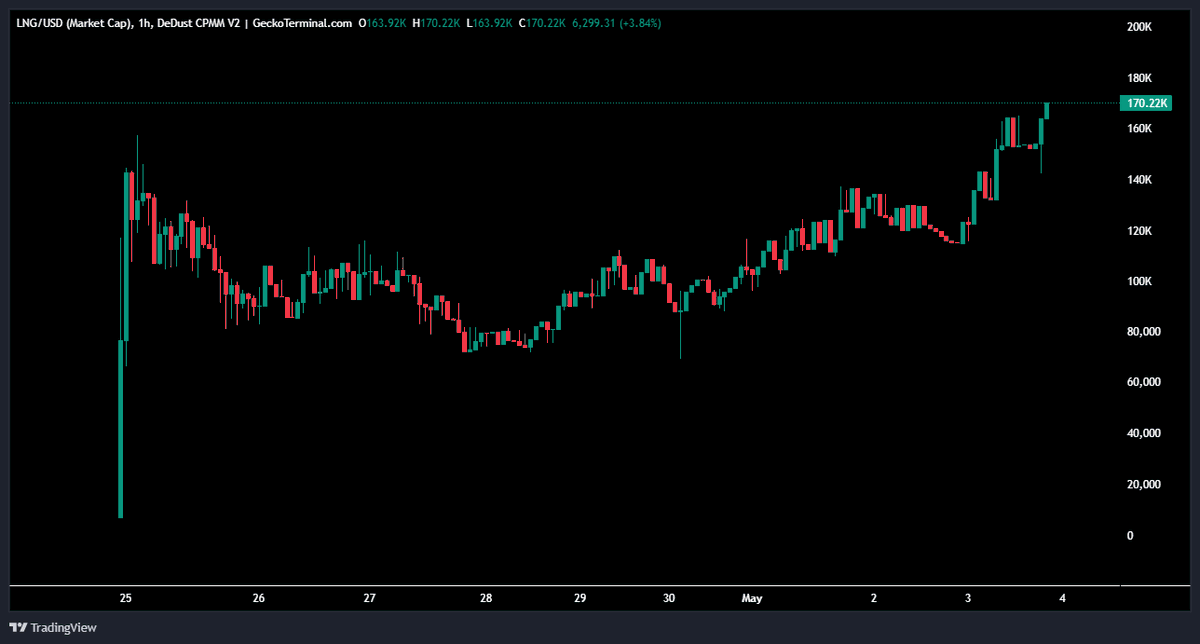This screenshot has height=644, width=1200.
Task: Click date label 30 on time axis
Action: coord(670,599)
